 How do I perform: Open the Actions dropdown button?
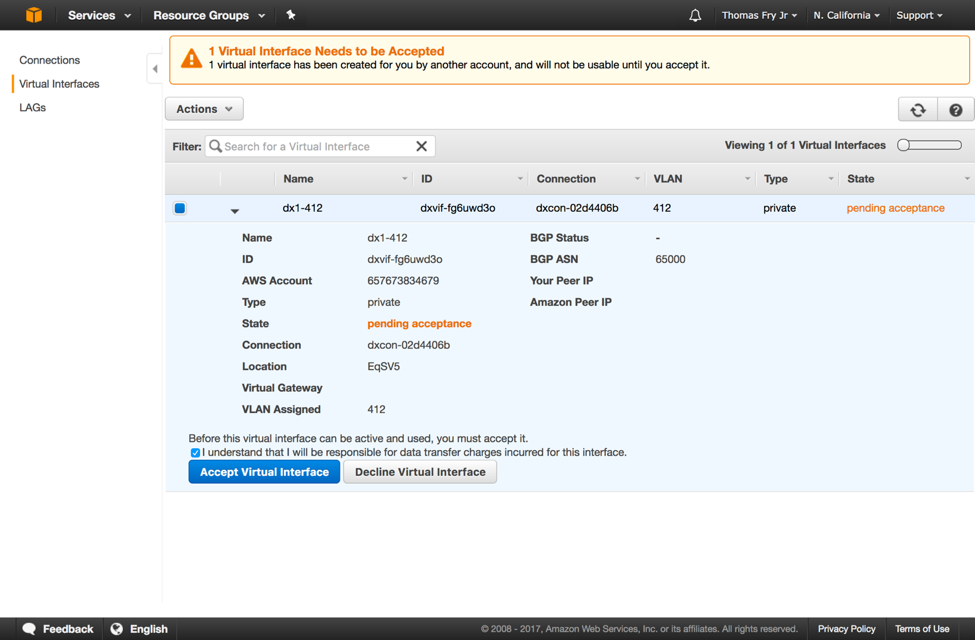[x=204, y=109]
